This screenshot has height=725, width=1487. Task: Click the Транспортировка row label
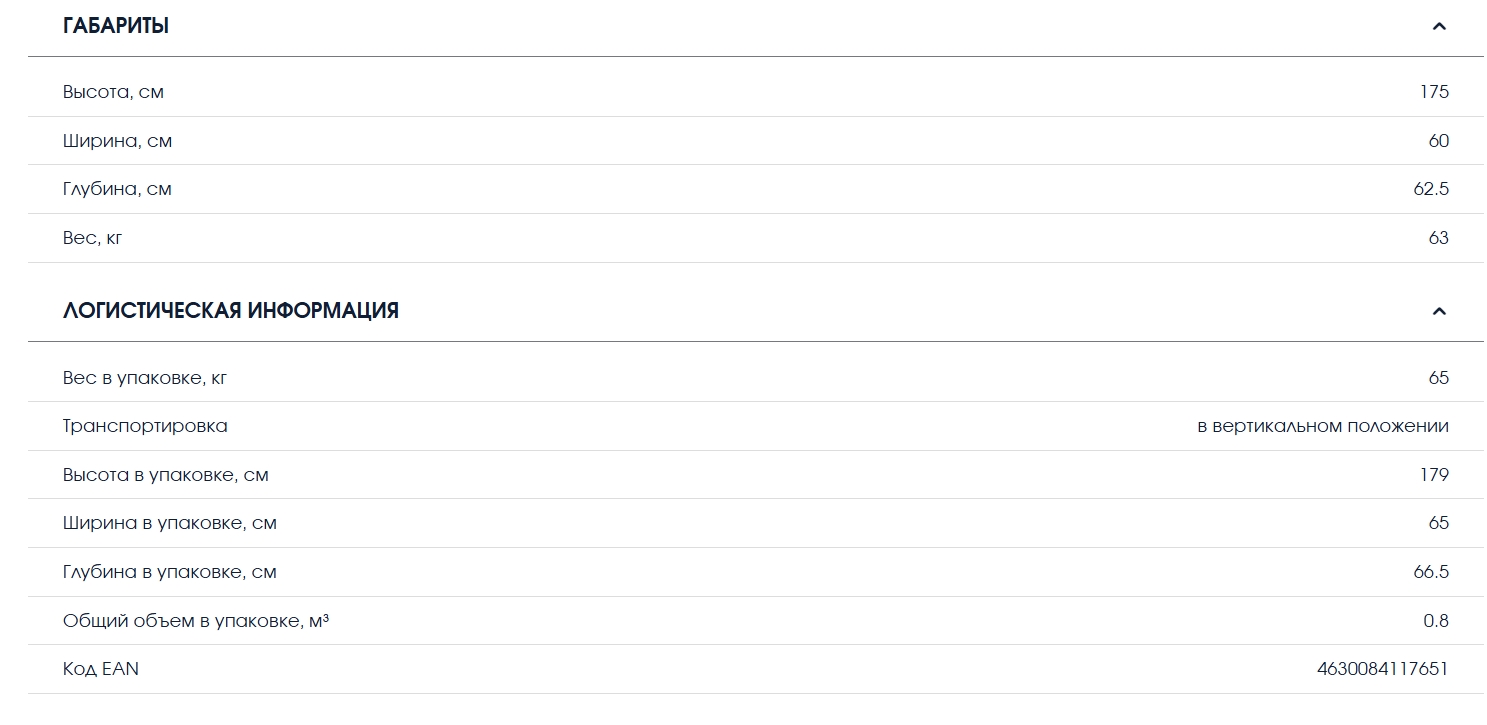[x=145, y=426]
